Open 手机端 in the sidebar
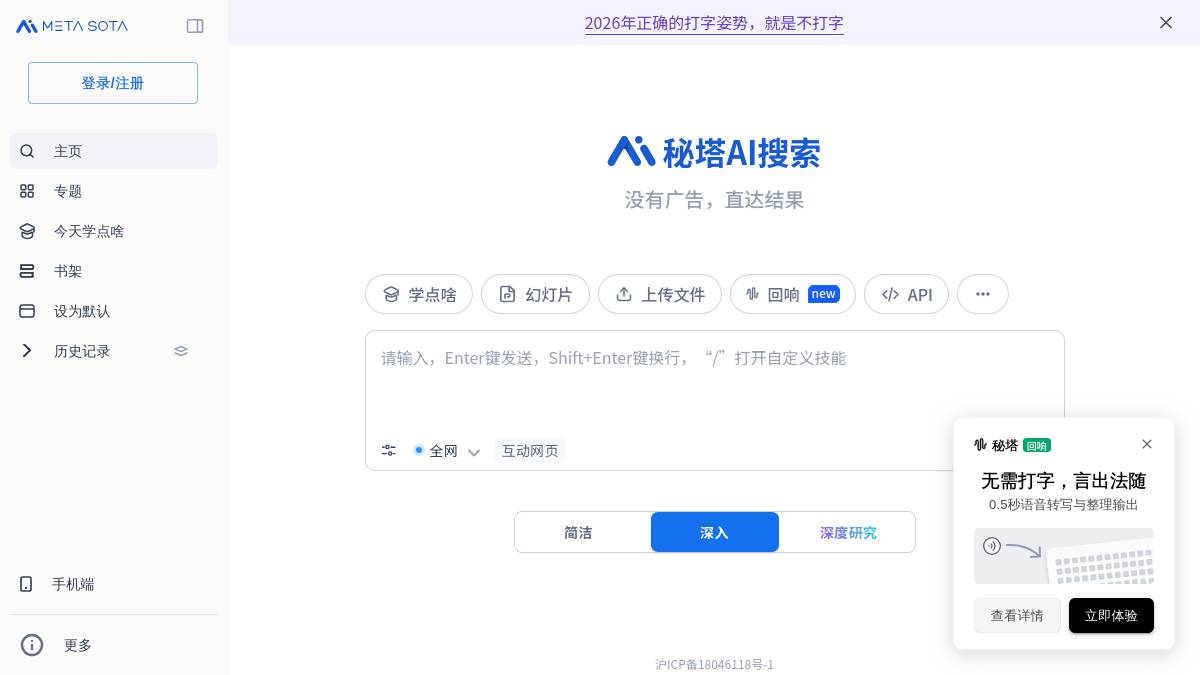The image size is (1200, 675). (114, 584)
